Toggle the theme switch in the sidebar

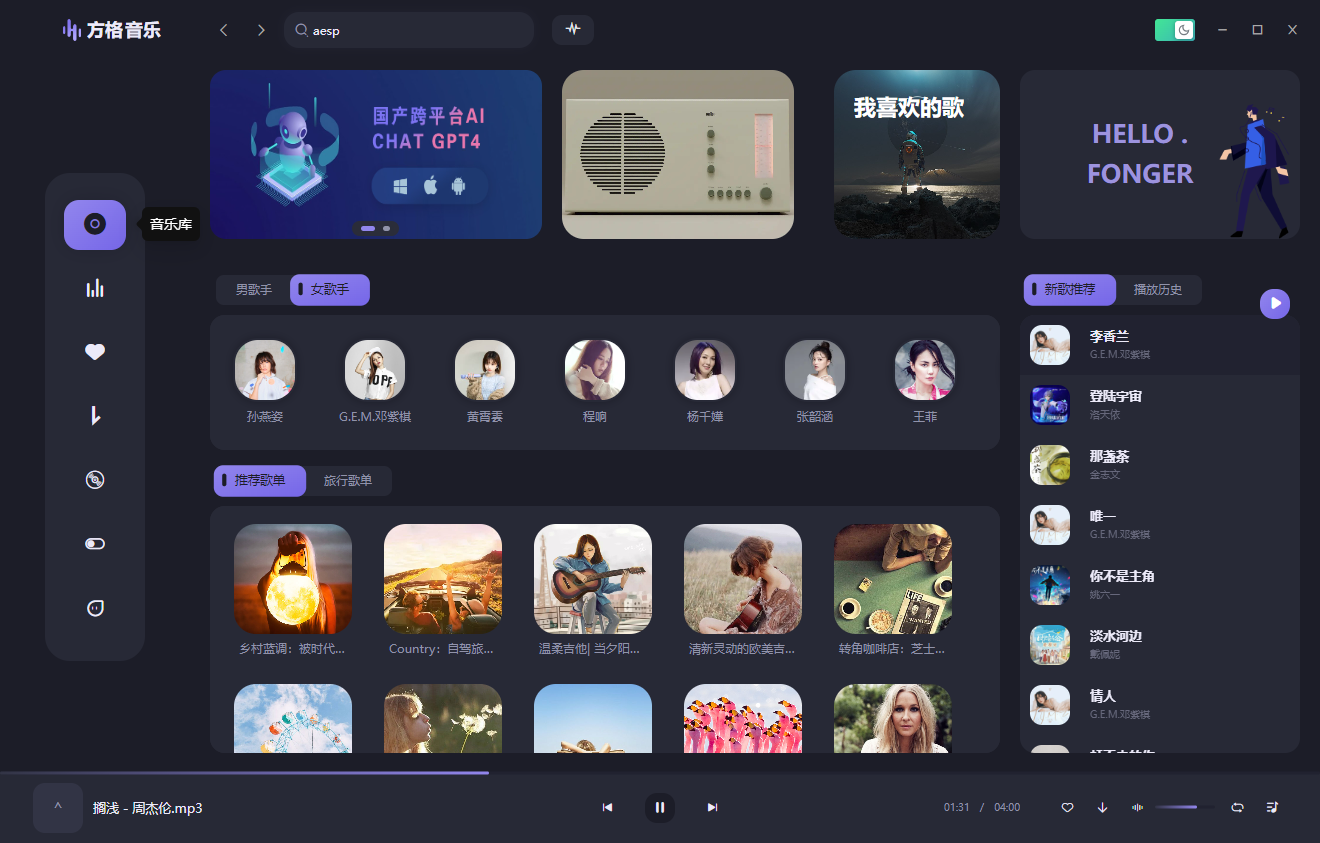click(x=94, y=543)
